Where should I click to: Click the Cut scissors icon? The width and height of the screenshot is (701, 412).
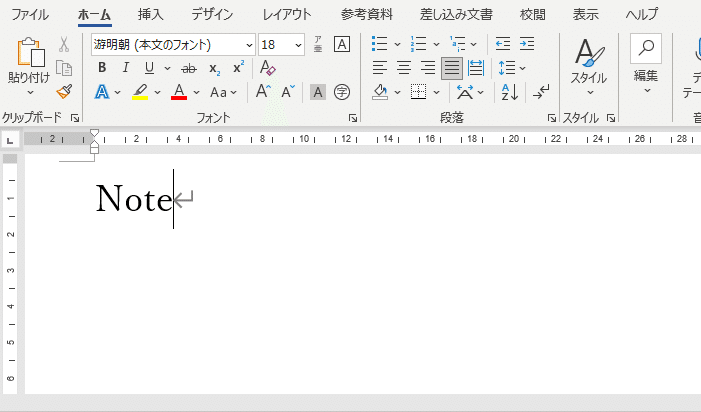point(64,44)
